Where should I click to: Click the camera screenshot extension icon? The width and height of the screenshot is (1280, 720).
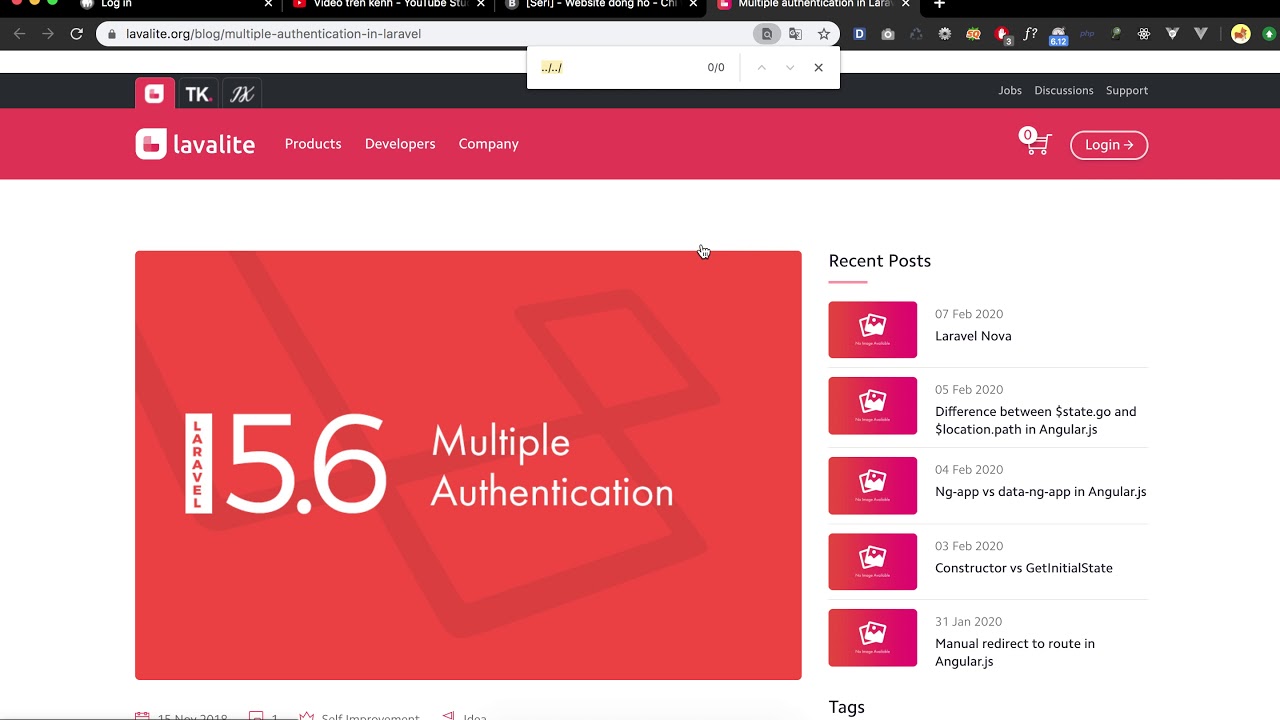click(x=888, y=34)
